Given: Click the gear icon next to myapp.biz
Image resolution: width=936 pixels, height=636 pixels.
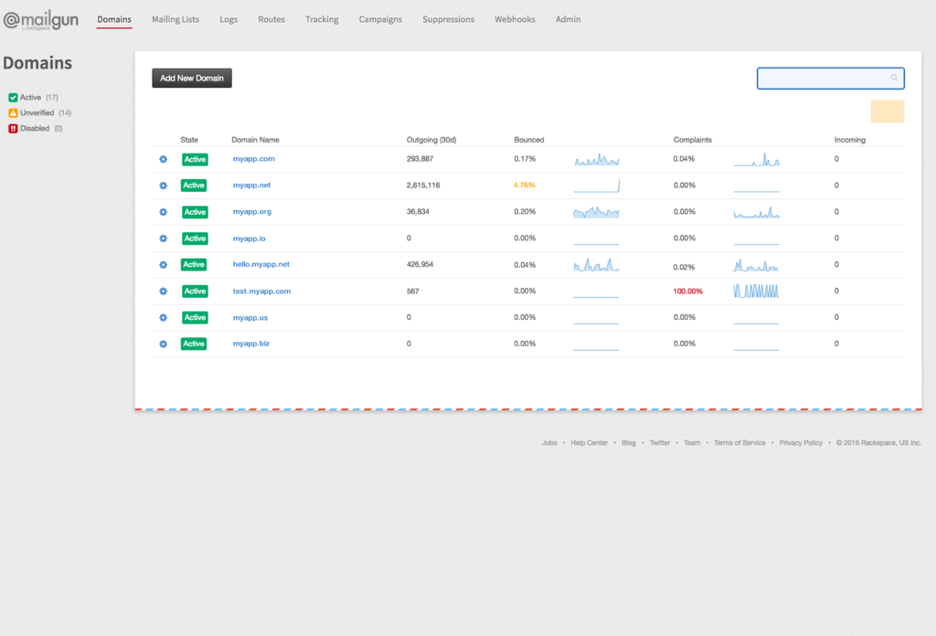Looking at the screenshot, I should [x=163, y=343].
